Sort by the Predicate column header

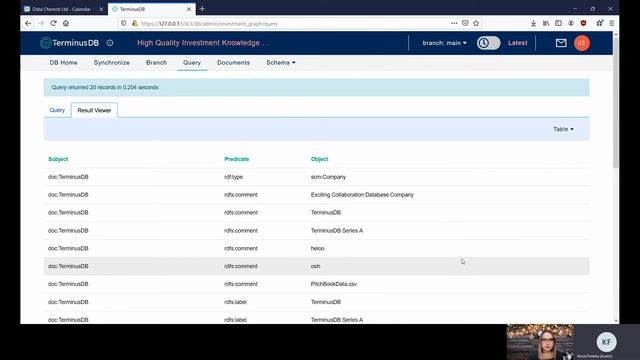point(237,159)
